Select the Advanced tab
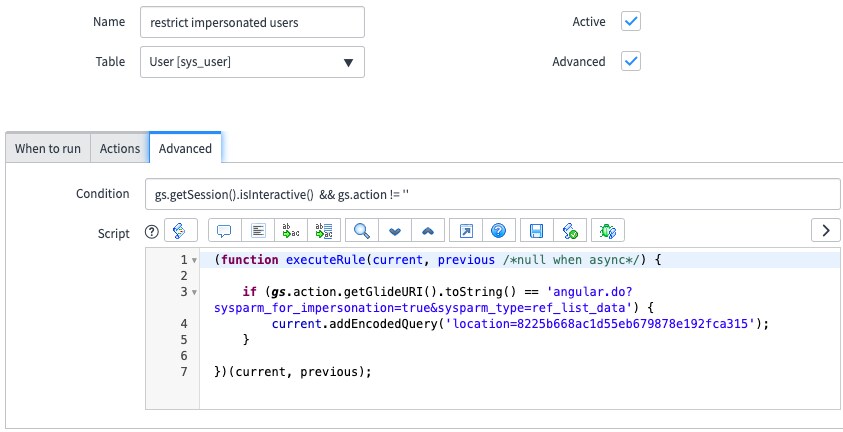 coord(185,148)
